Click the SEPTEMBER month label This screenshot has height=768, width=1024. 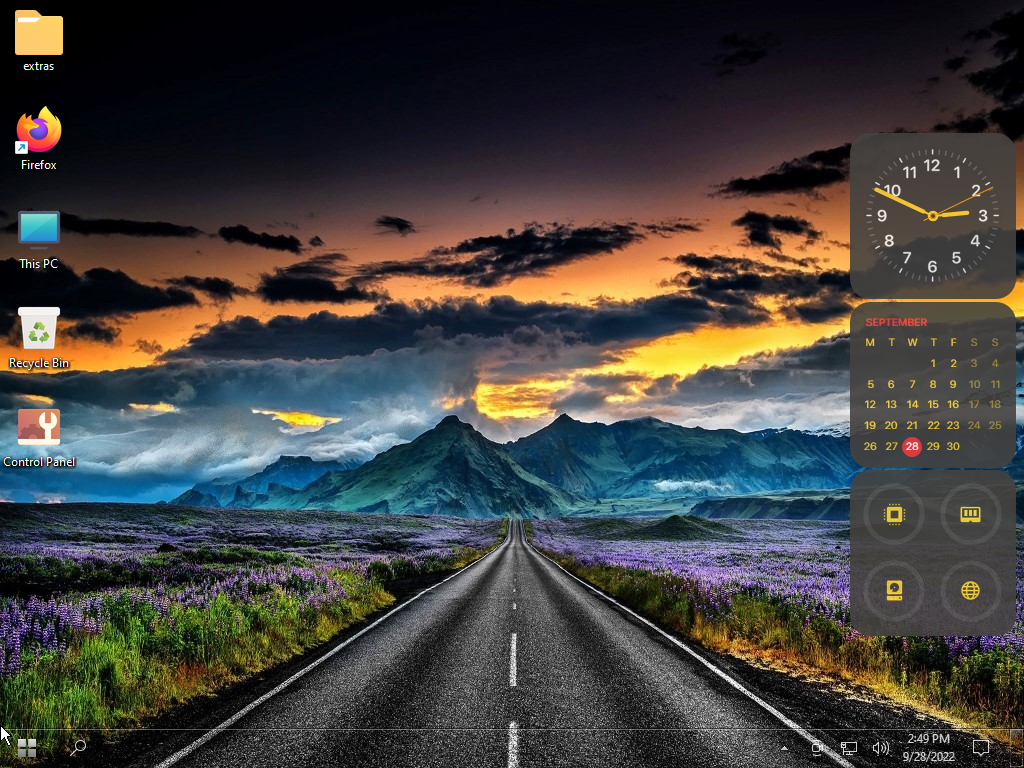(896, 322)
